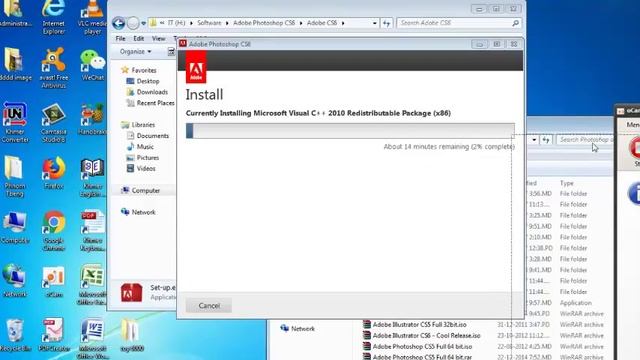Image resolution: width=640 pixels, height=360 pixels.
Task: Click Search Adobe CS6 input field
Action: (453, 23)
